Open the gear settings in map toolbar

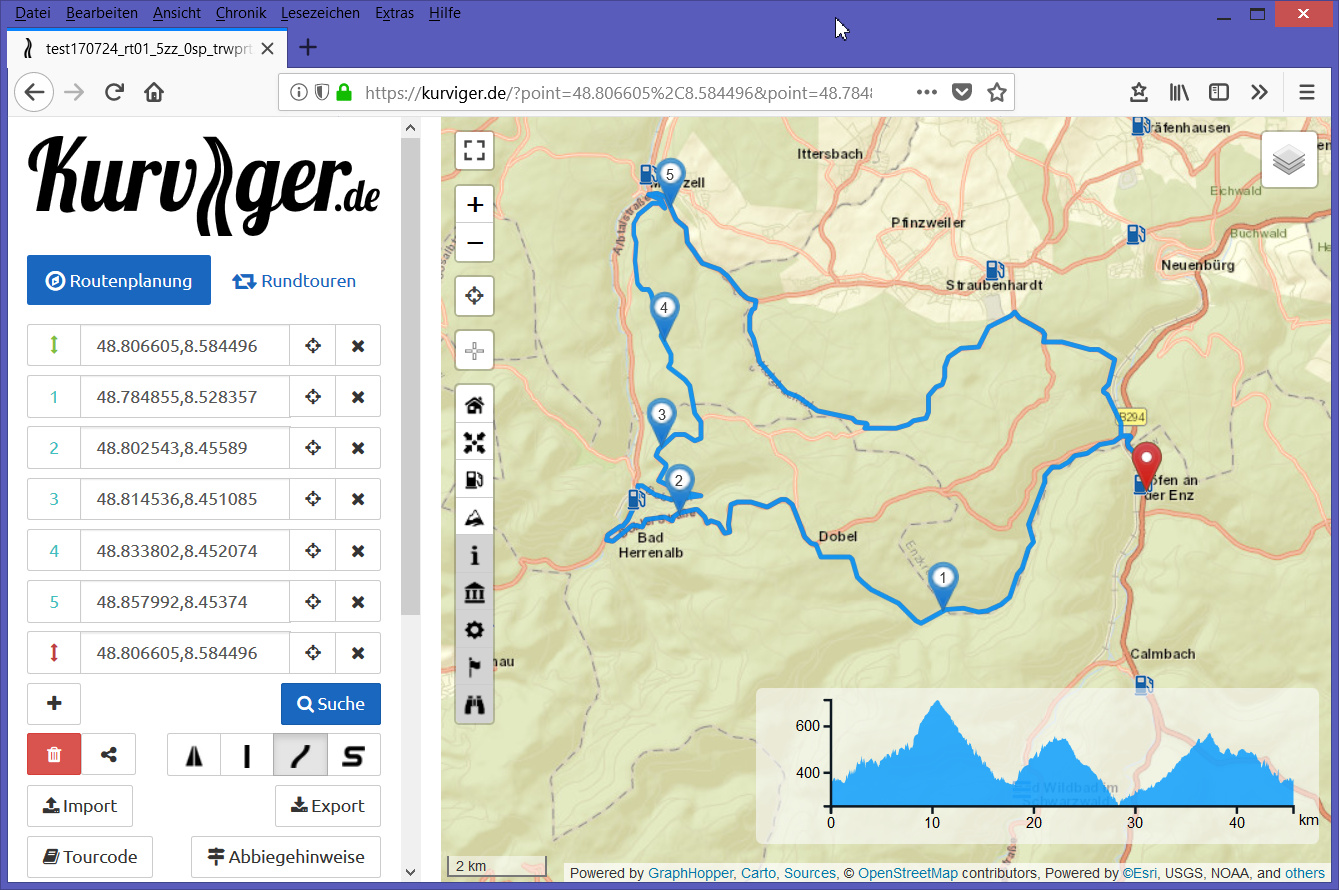(475, 630)
